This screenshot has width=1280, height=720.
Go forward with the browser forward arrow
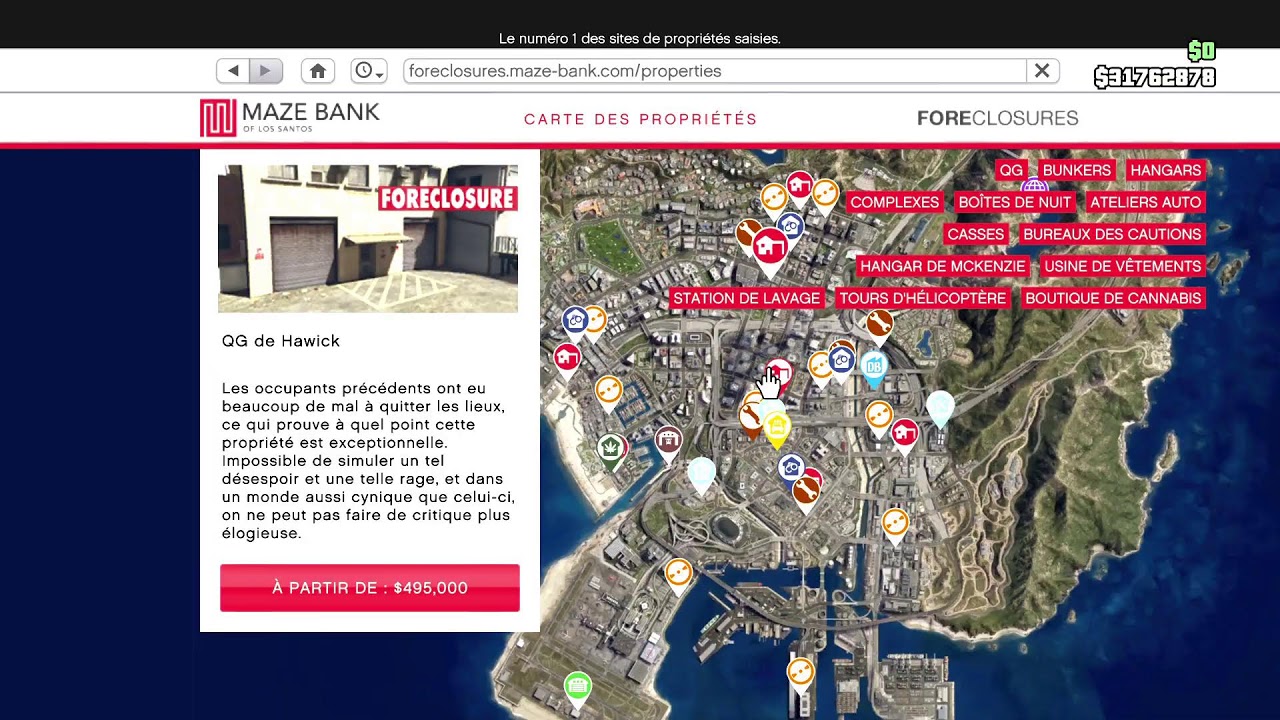click(x=266, y=71)
